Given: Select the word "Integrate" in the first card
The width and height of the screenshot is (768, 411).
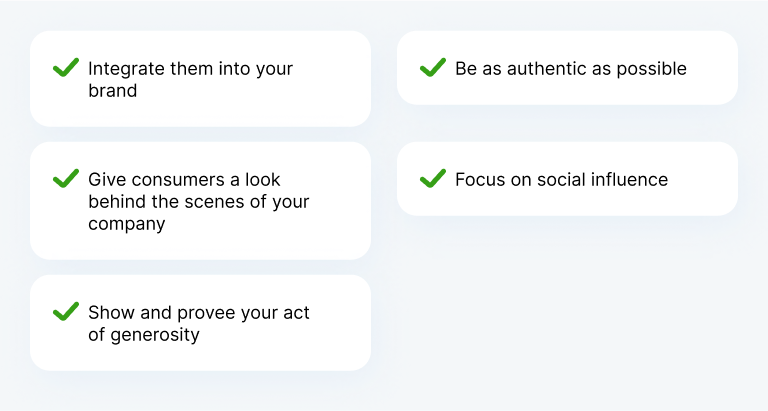Looking at the screenshot, I should point(126,70).
